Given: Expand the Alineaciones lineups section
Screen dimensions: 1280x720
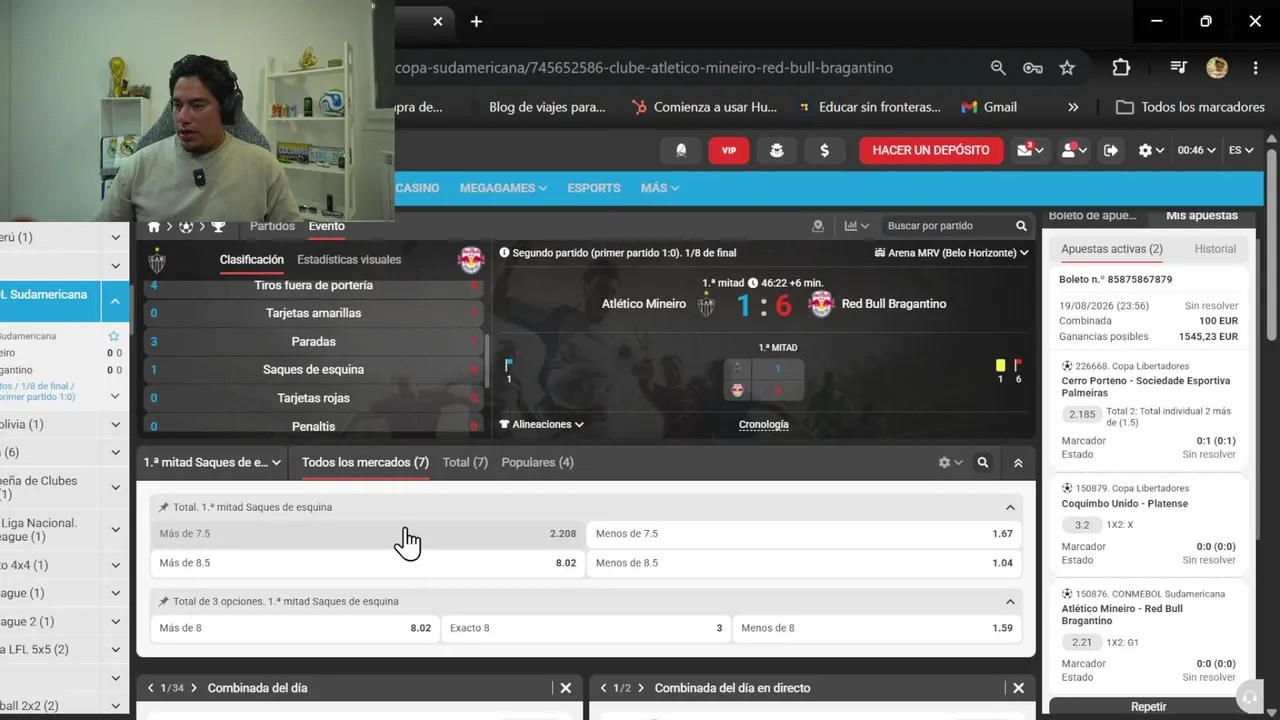Looking at the screenshot, I should [x=542, y=424].
